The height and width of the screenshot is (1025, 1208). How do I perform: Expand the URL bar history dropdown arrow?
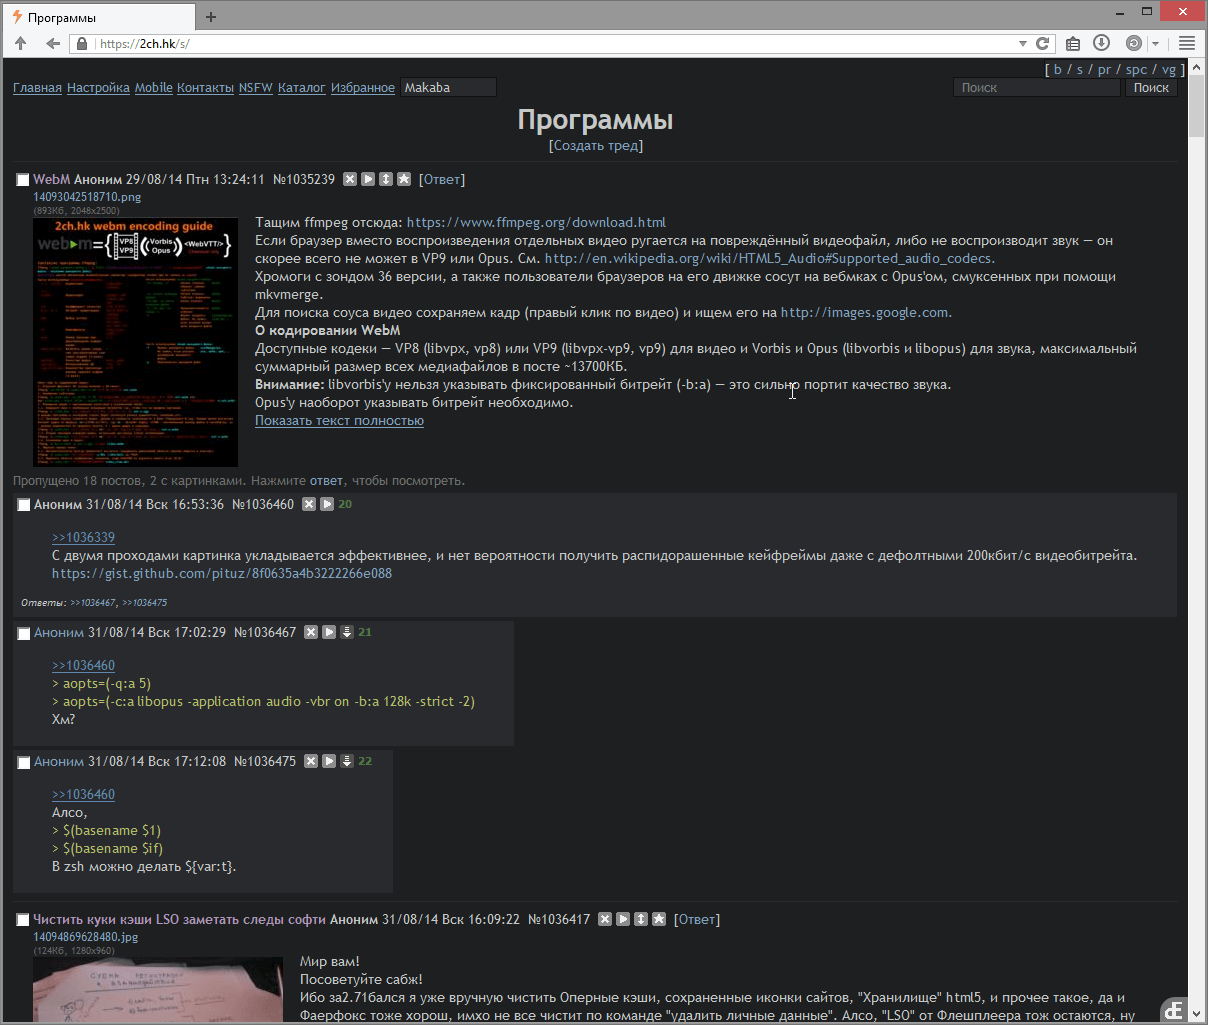click(x=1022, y=43)
